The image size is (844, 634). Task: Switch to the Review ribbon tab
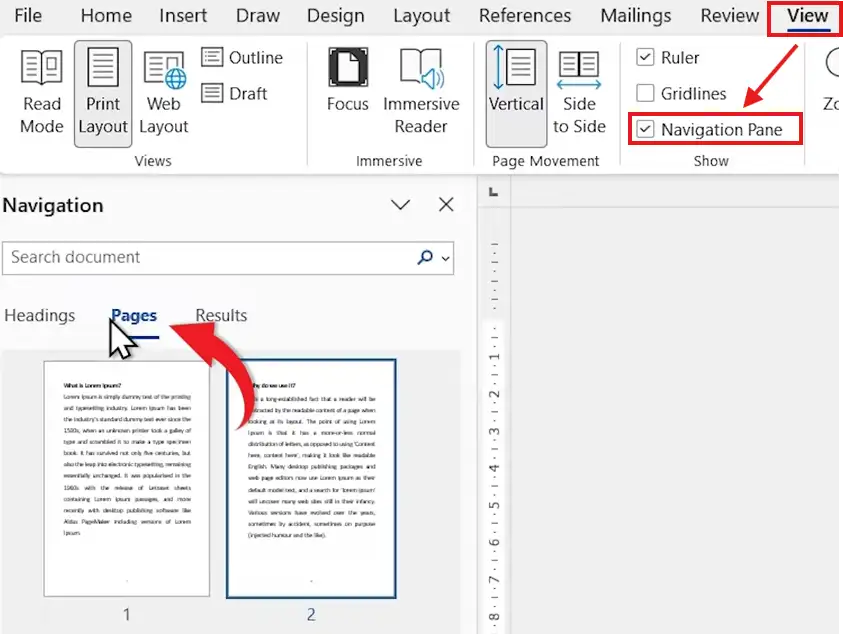(x=728, y=16)
